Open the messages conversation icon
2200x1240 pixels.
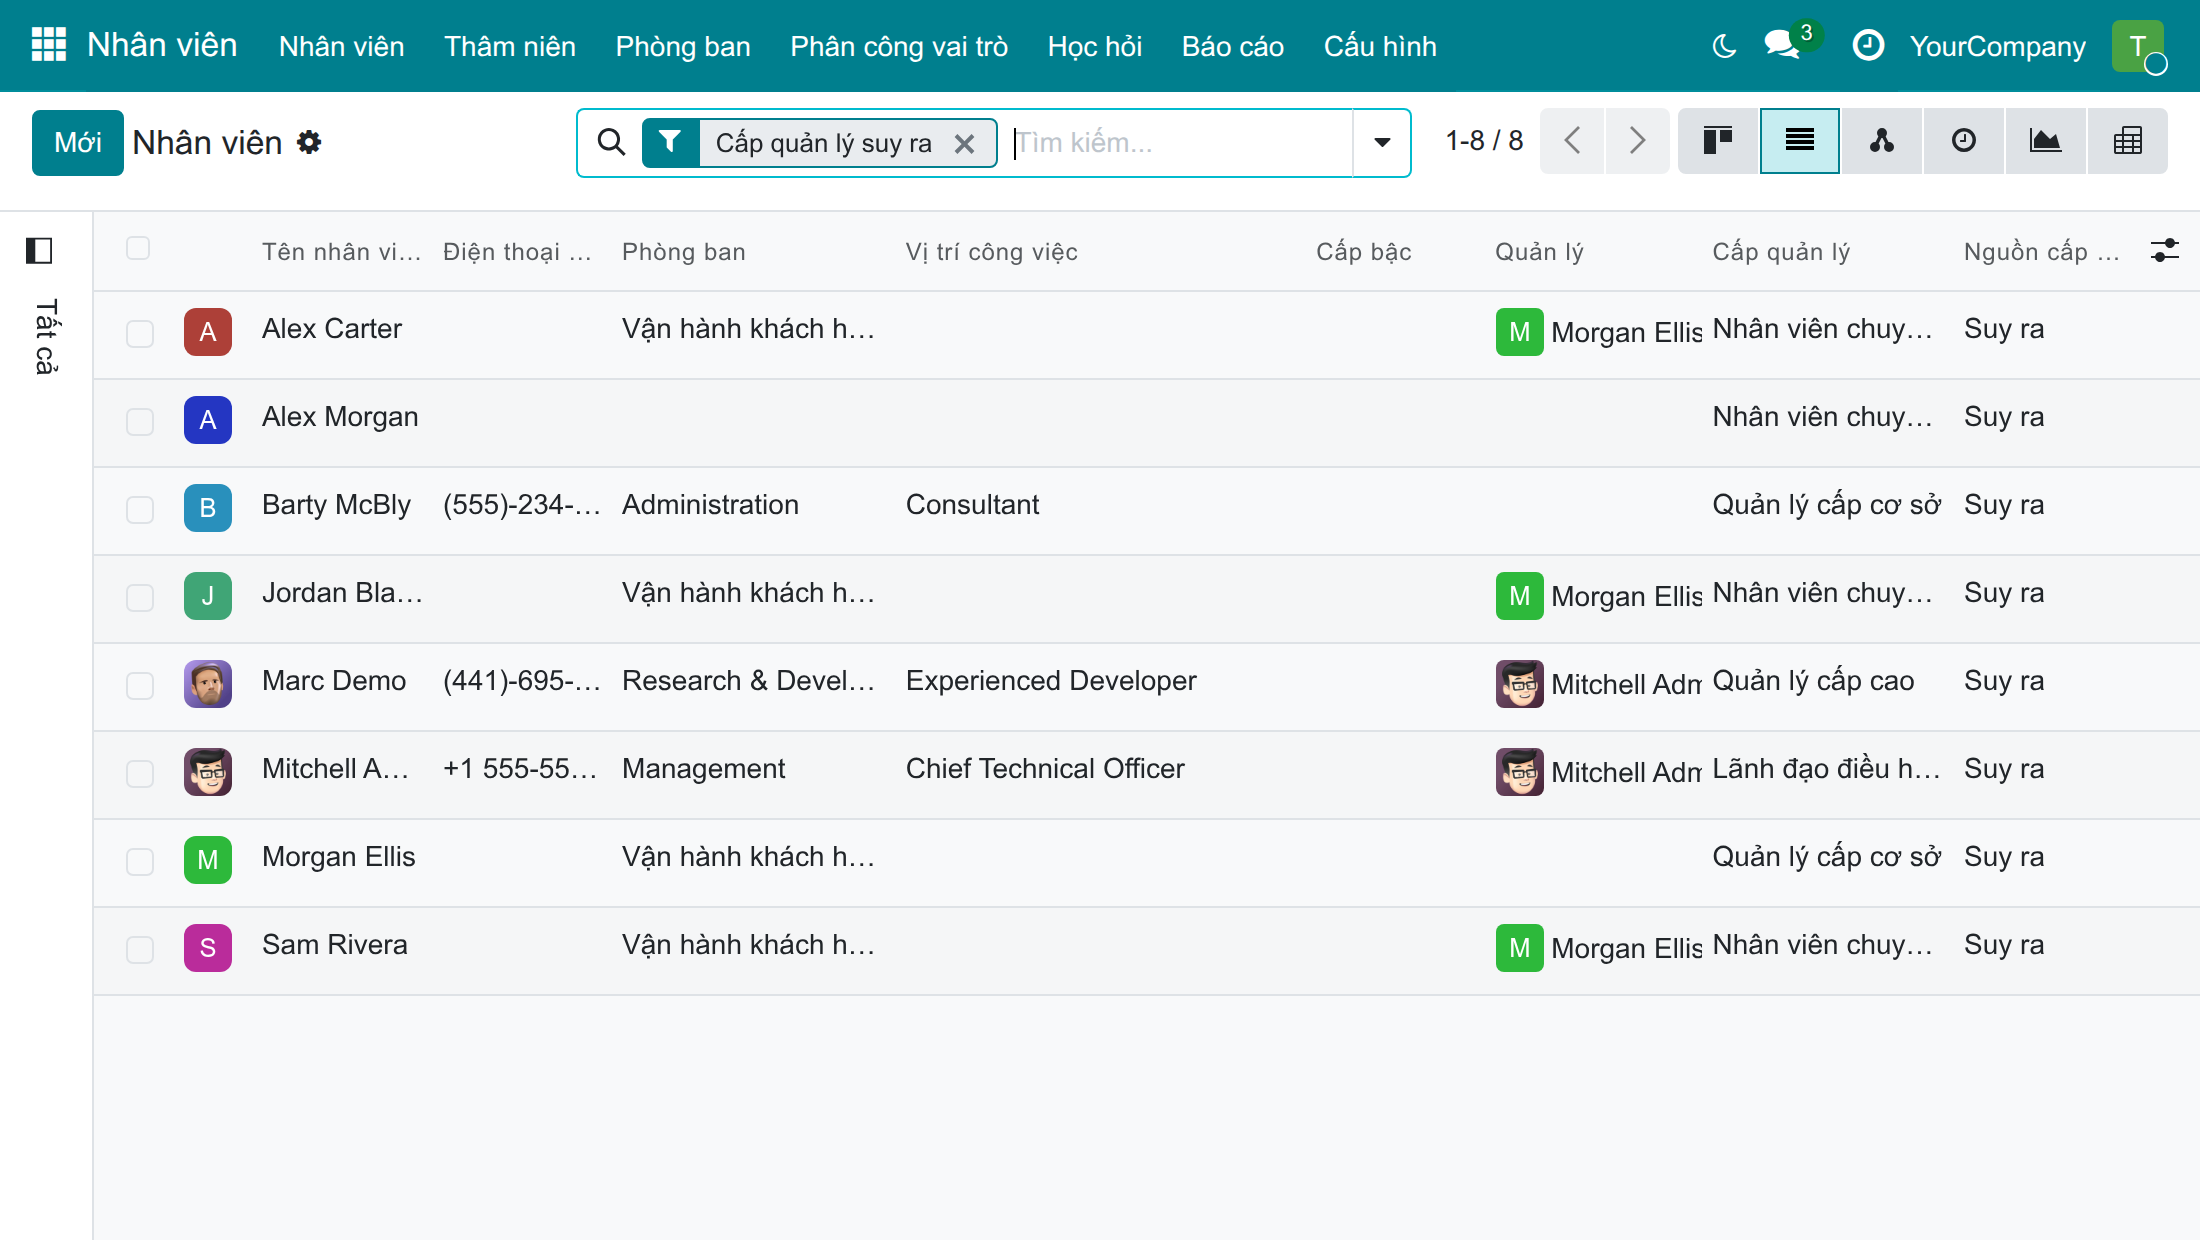pyautogui.click(x=1781, y=45)
